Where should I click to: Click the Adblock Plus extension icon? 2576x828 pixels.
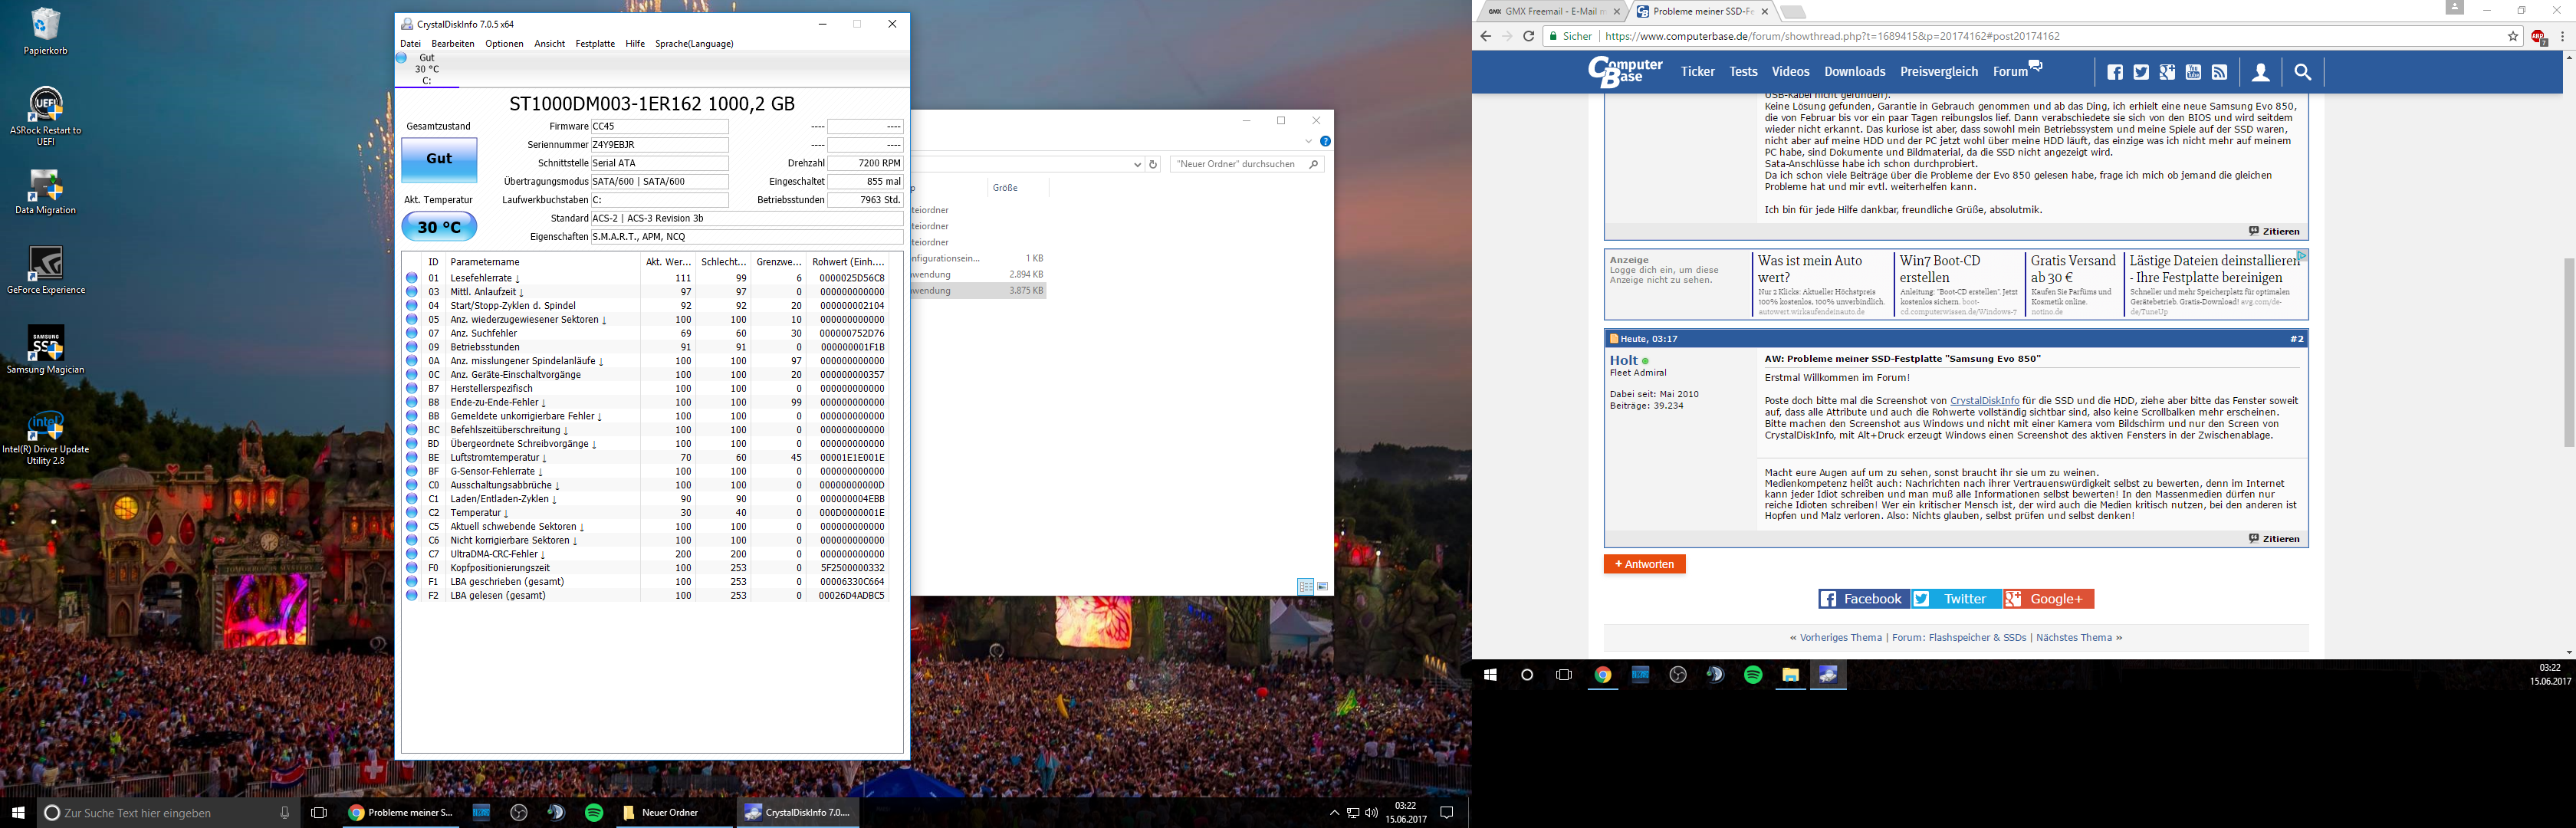tap(2537, 37)
